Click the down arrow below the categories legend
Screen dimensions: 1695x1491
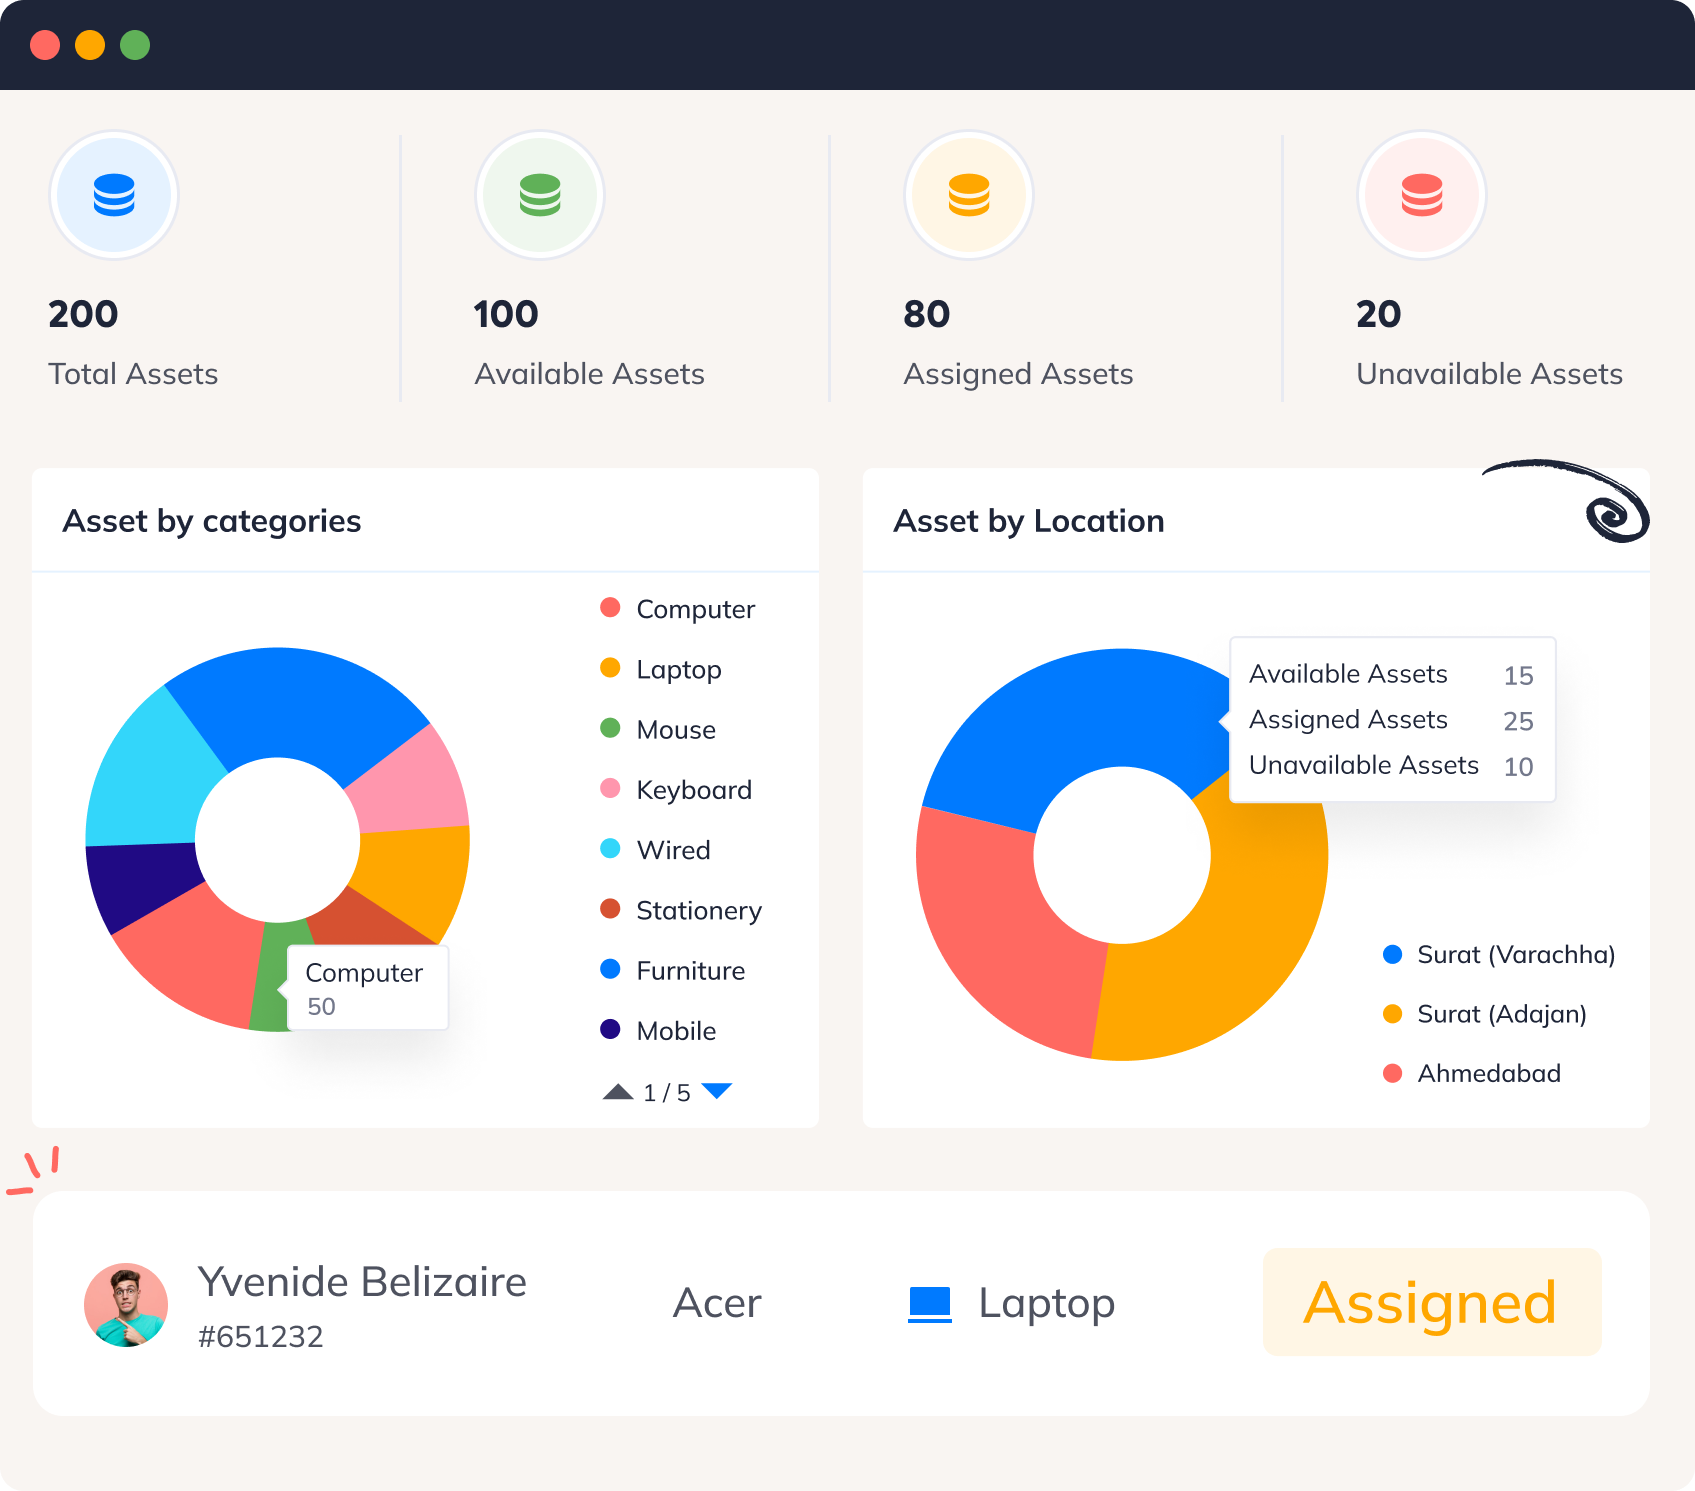pyautogui.click(x=718, y=1091)
